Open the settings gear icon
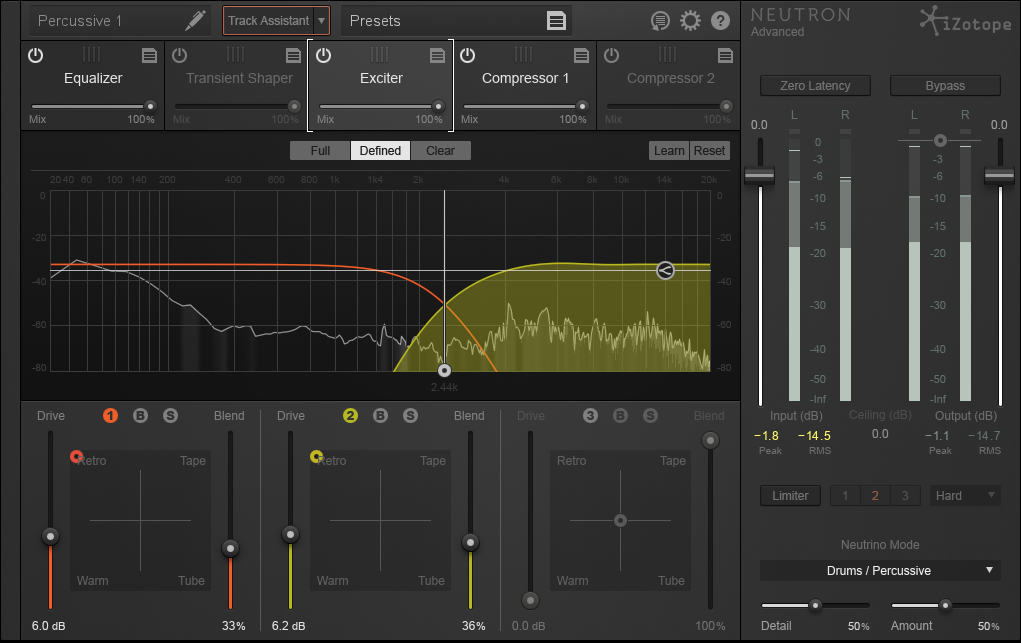The image size is (1021, 643). point(690,21)
